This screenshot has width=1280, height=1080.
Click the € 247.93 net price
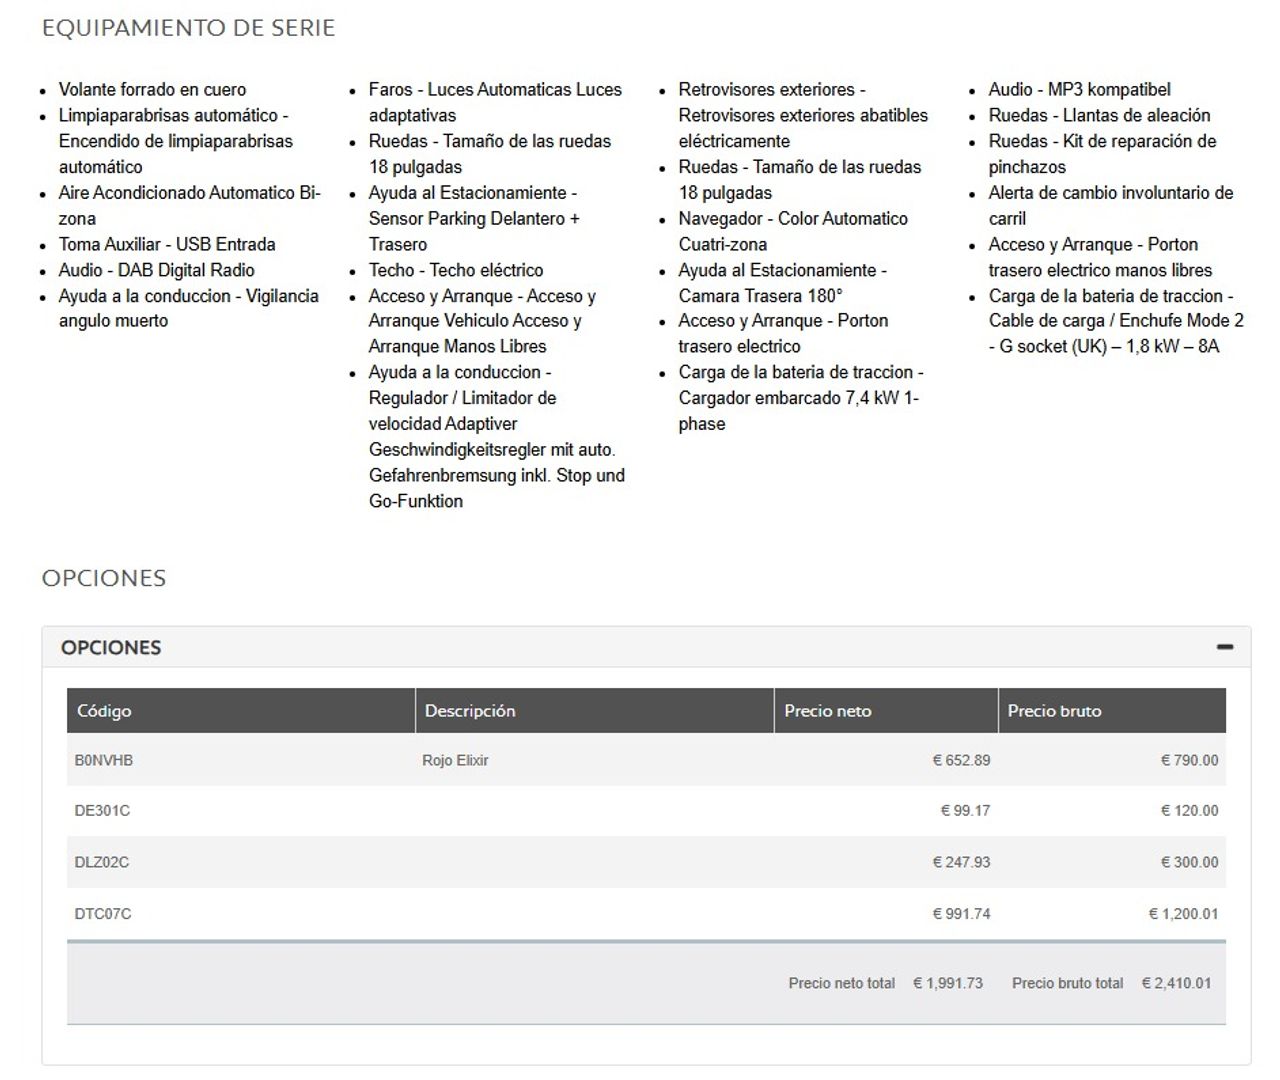point(961,862)
